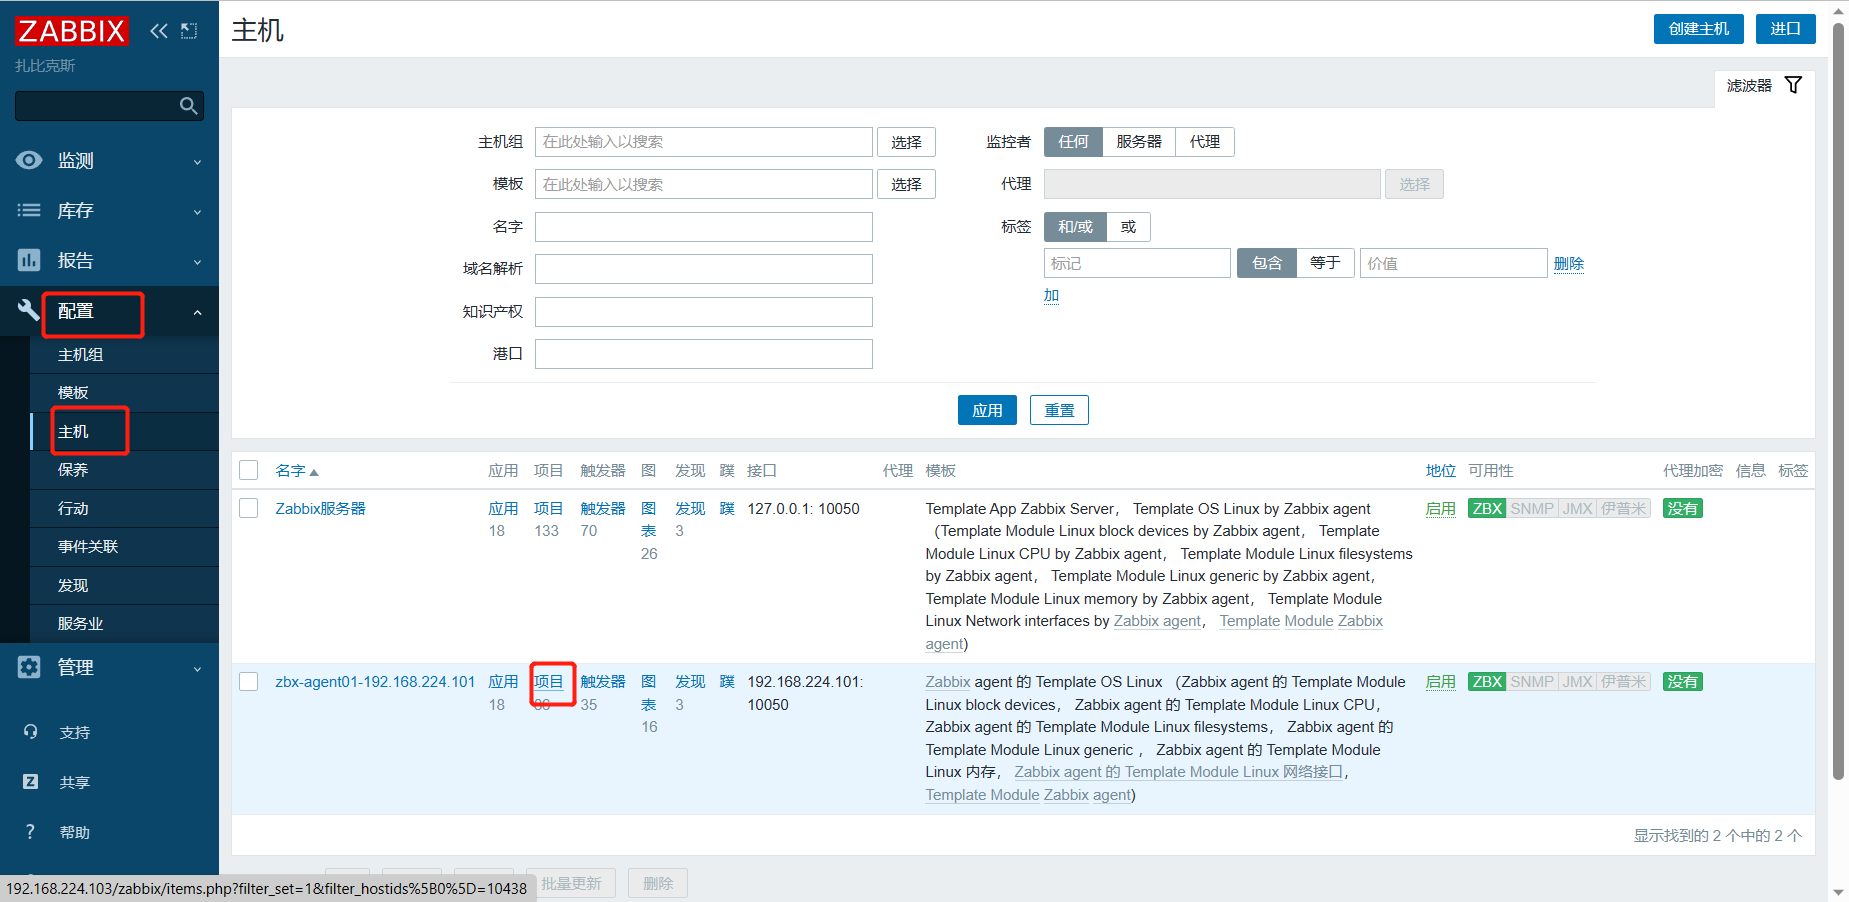Open 主机组 submenu item
1849x902 pixels.
pyautogui.click(x=124, y=355)
